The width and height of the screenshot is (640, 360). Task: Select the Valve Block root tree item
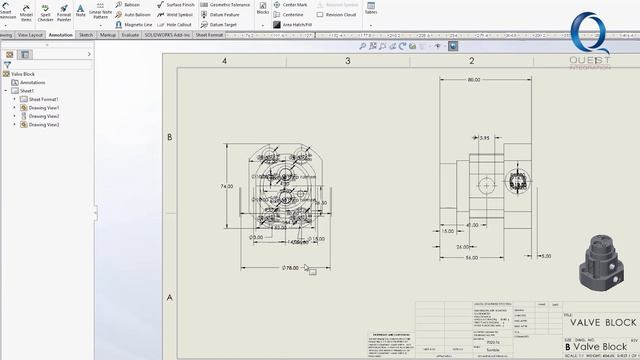[x=19, y=74]
